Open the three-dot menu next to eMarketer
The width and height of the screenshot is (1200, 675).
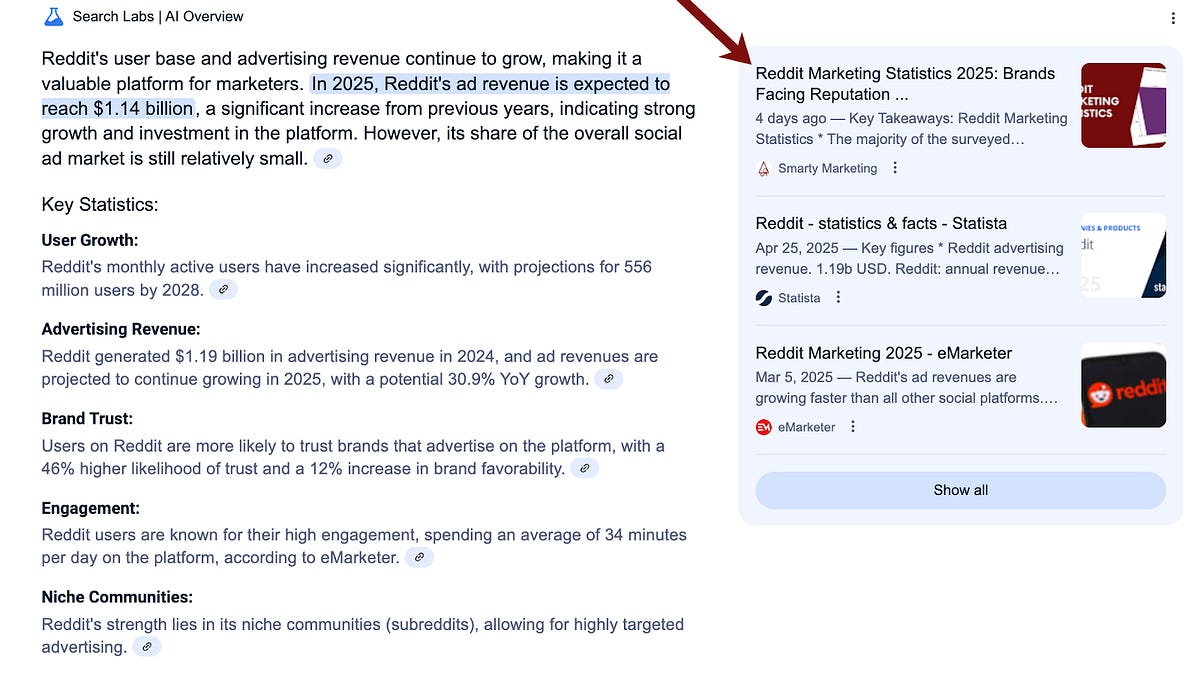[852, 426]
